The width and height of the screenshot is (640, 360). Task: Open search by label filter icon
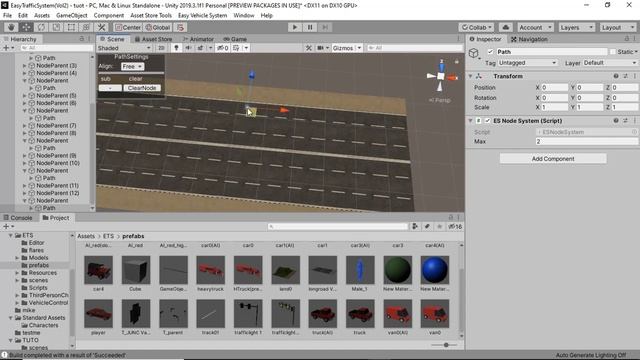click(427, 226)
